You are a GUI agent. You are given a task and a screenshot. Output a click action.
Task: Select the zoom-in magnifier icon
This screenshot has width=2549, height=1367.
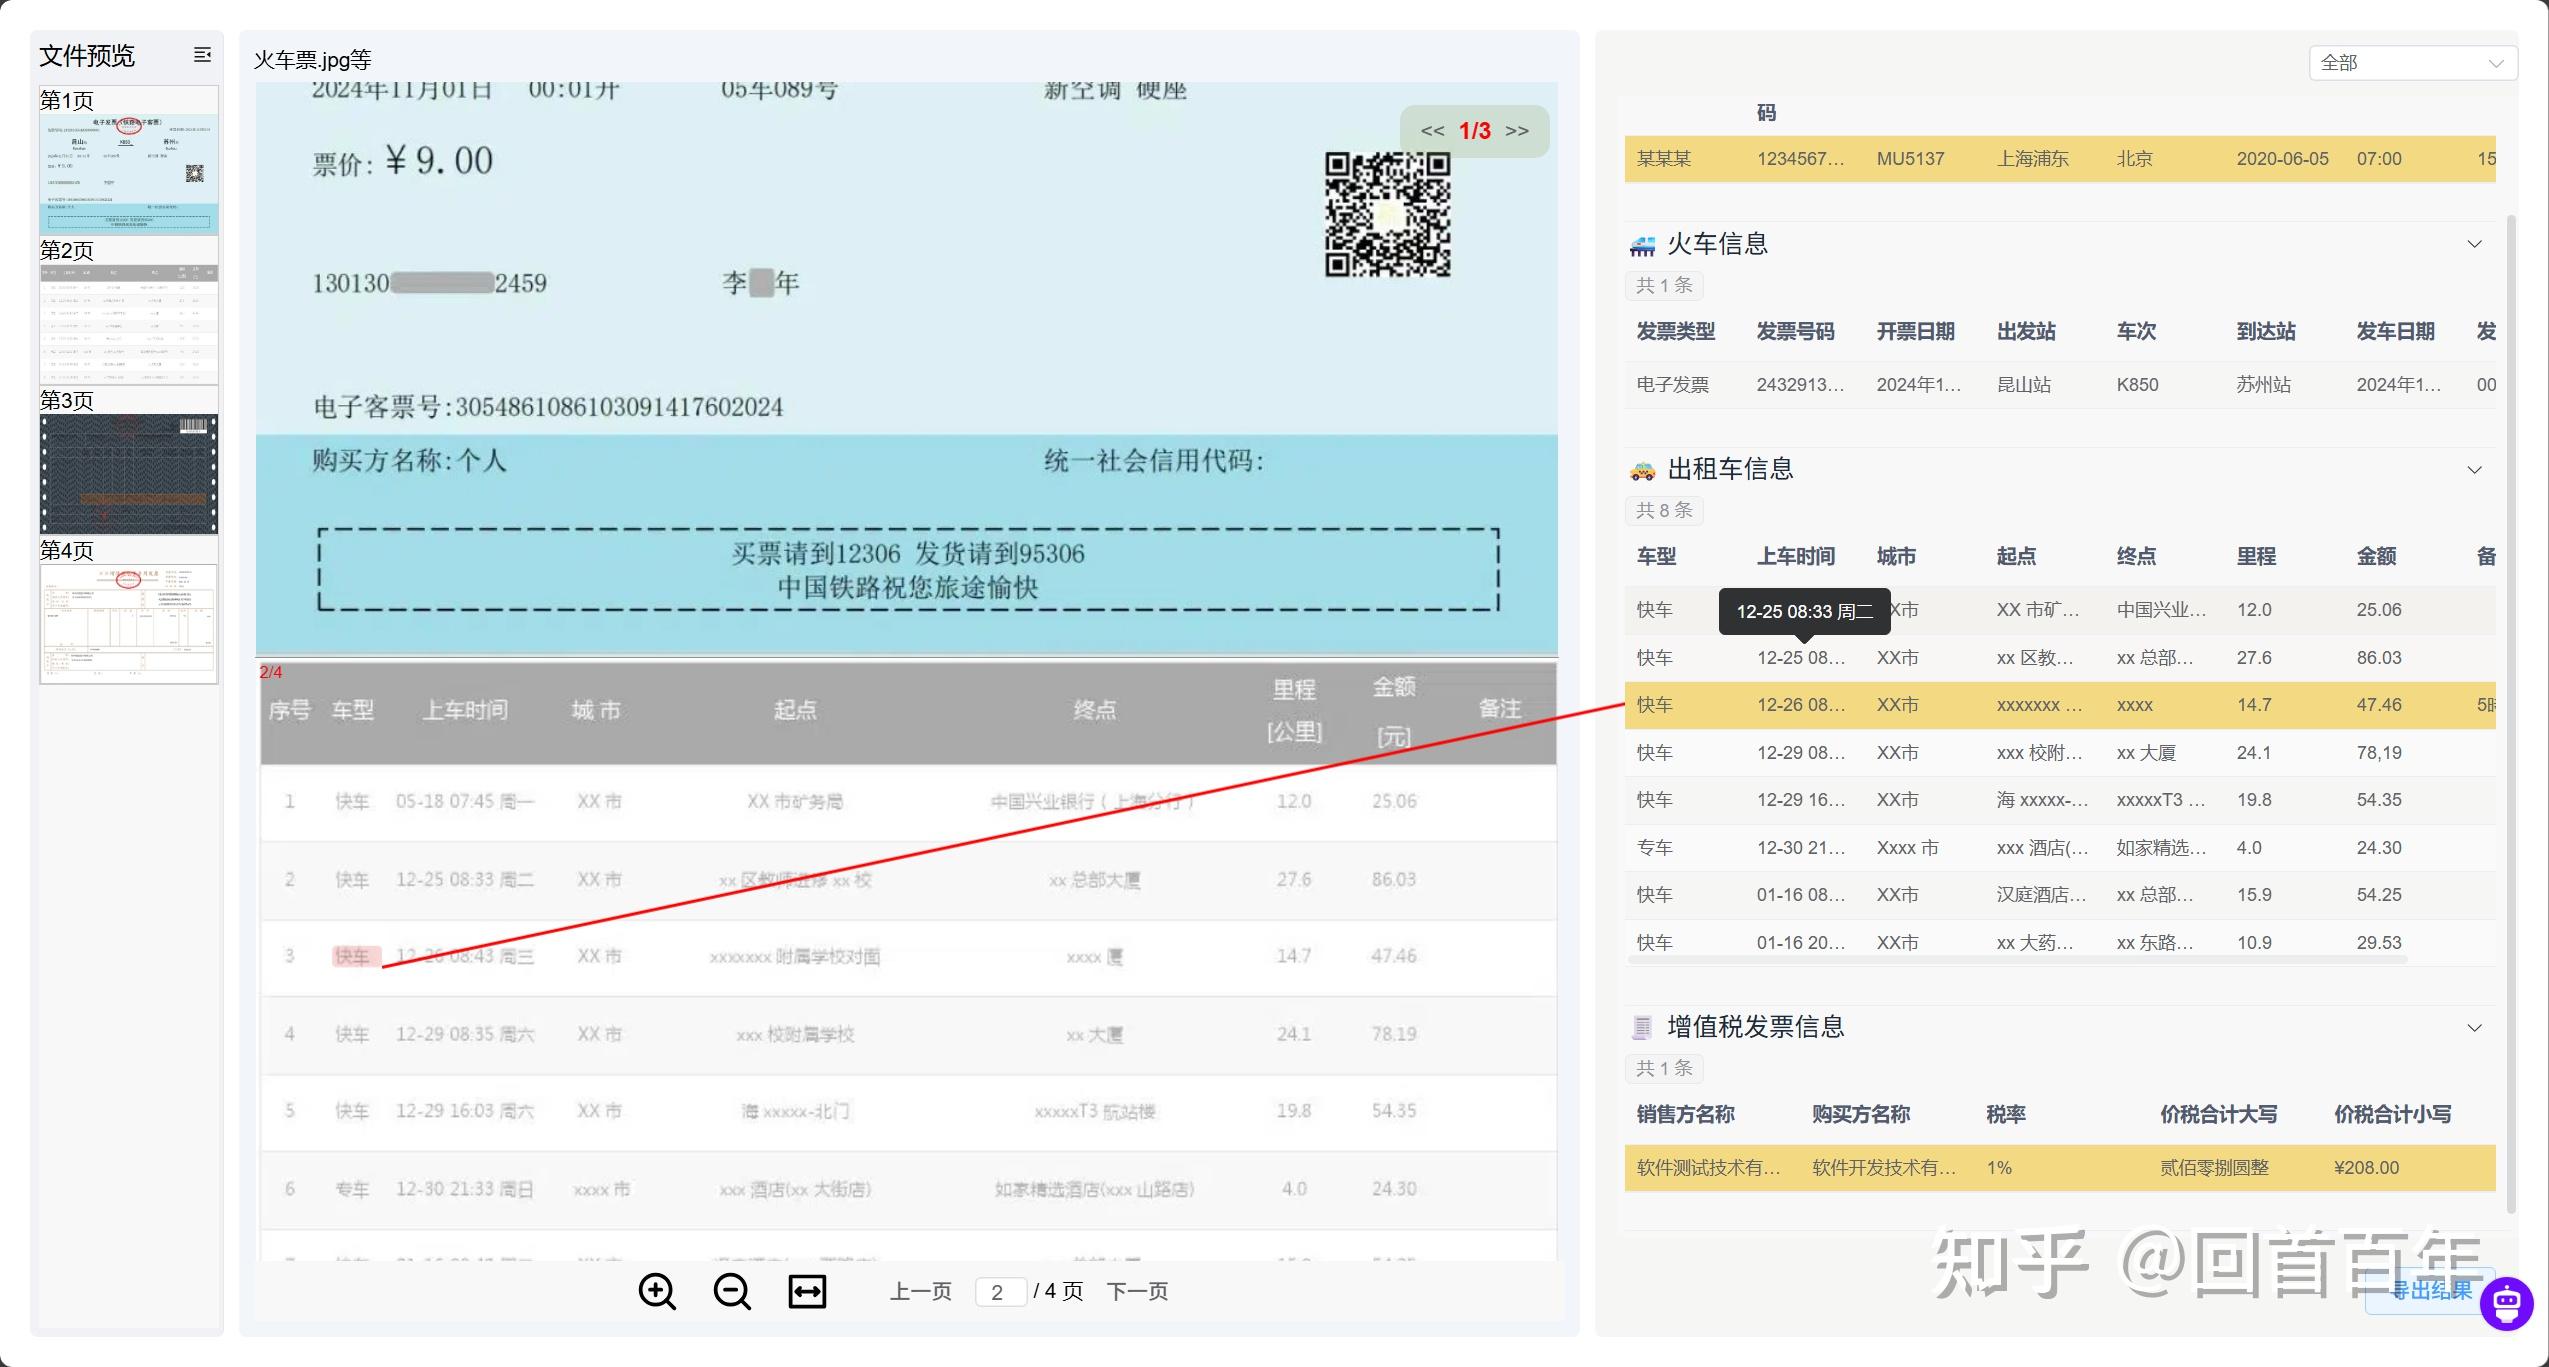[x=657, y=1291]
